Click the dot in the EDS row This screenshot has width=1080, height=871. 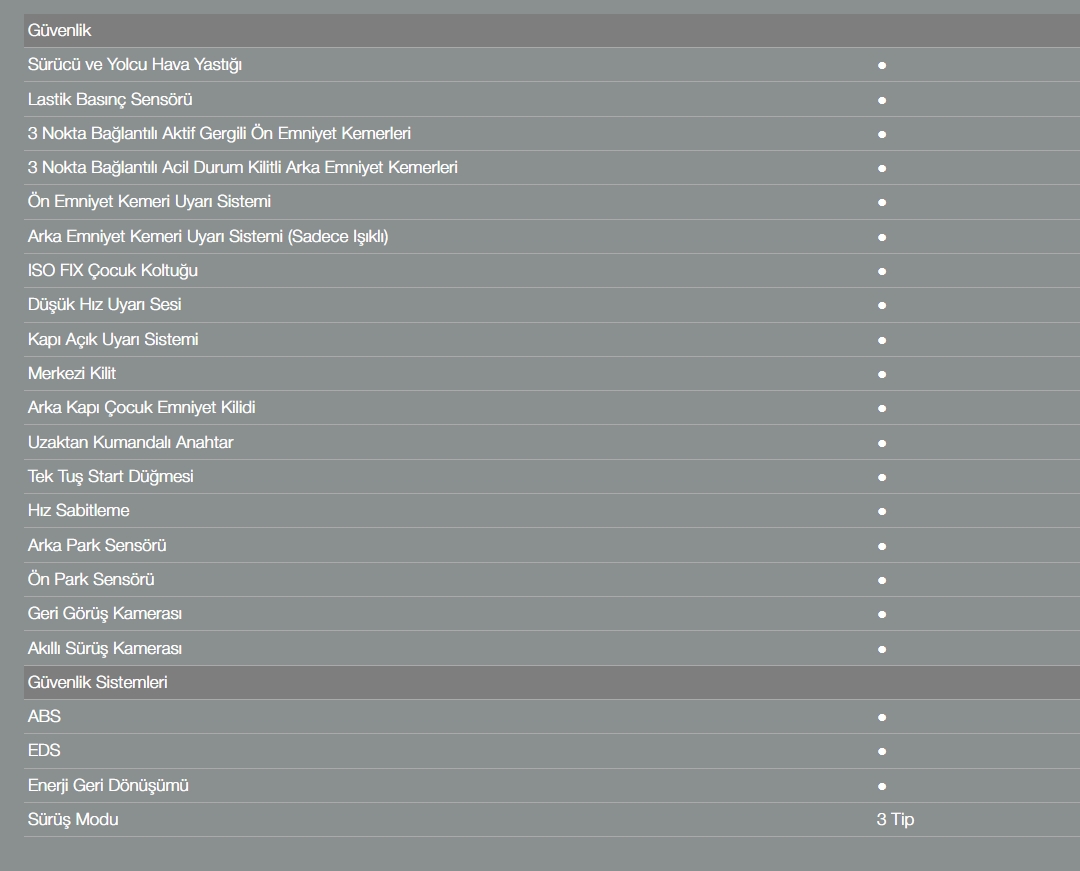(x=882, y=751)
